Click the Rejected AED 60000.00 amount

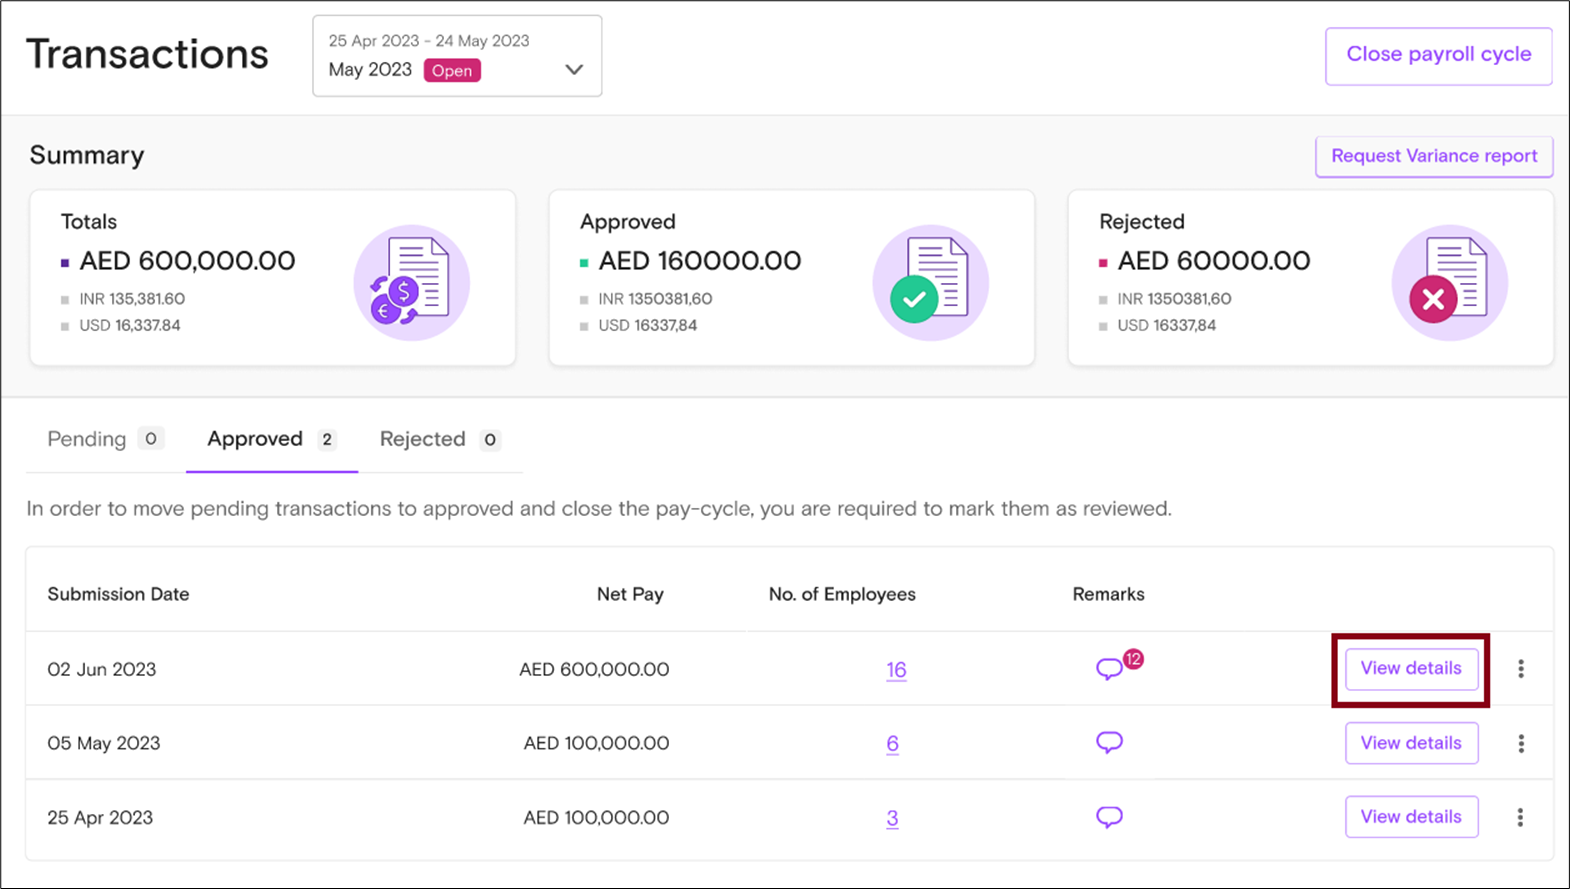point(1214,261)
